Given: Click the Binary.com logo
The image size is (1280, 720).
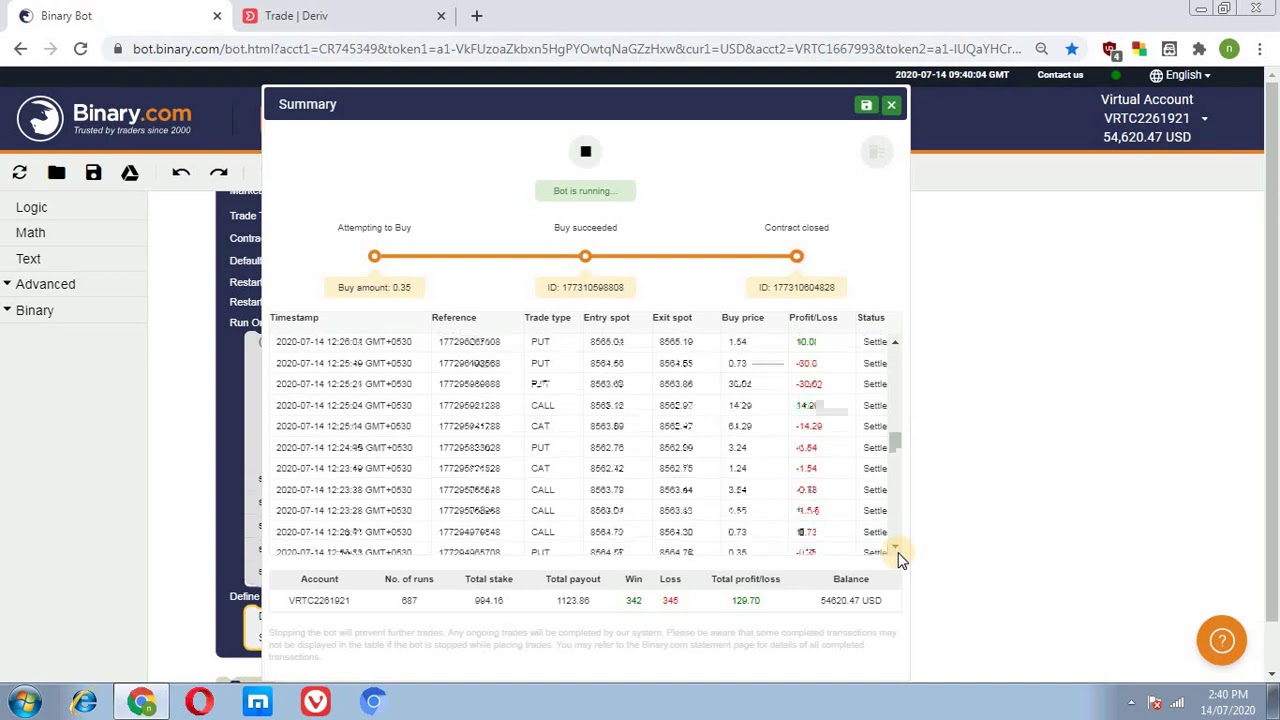Looking at the screenshot, I should 104,119.
